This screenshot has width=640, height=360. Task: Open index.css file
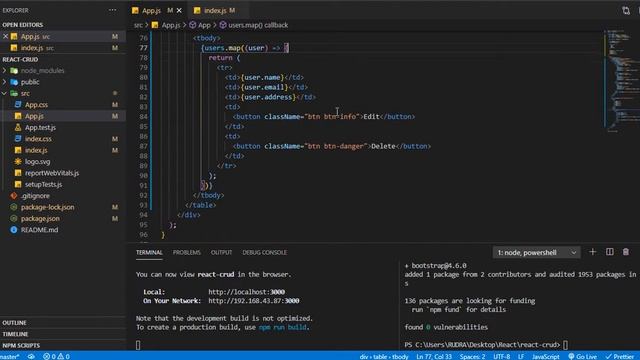38,139
